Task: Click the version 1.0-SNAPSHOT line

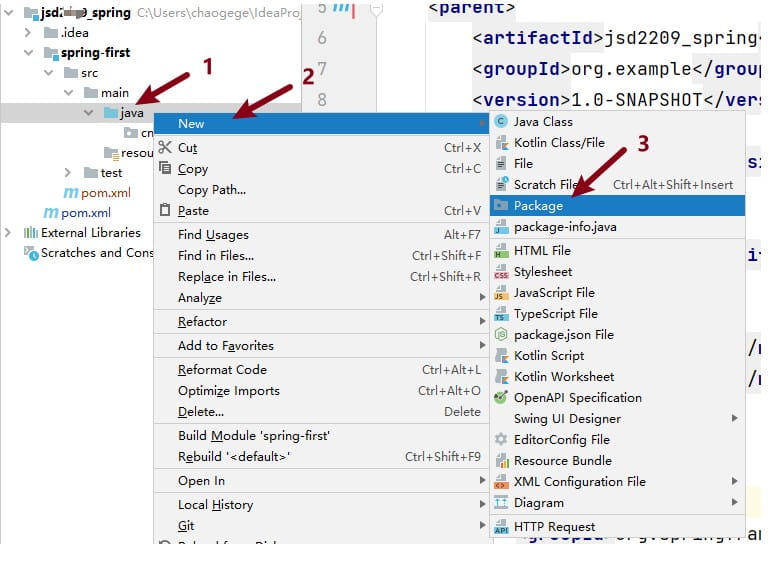Action: click(x=617, y=100)
